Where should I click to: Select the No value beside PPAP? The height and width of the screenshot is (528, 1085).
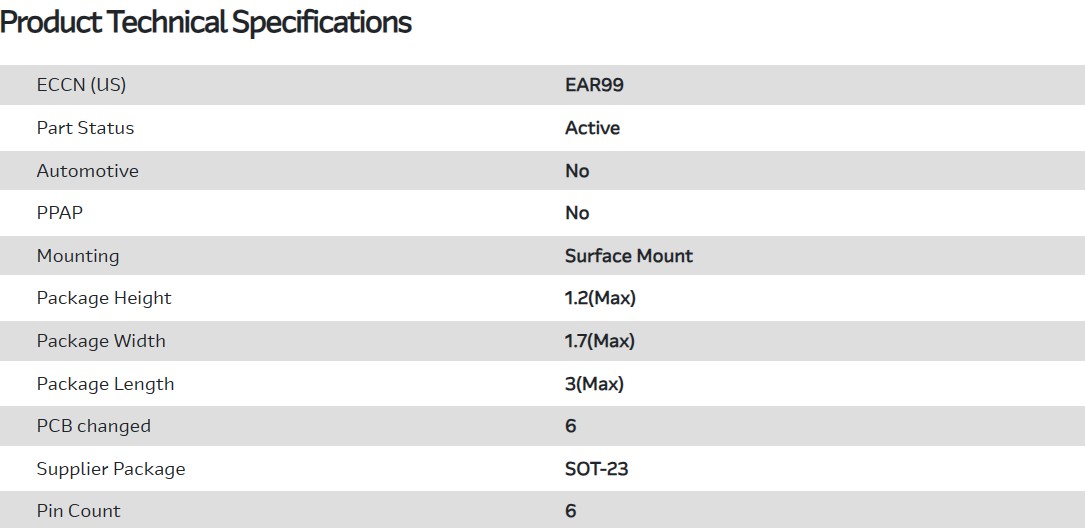(x=577, y=213)
